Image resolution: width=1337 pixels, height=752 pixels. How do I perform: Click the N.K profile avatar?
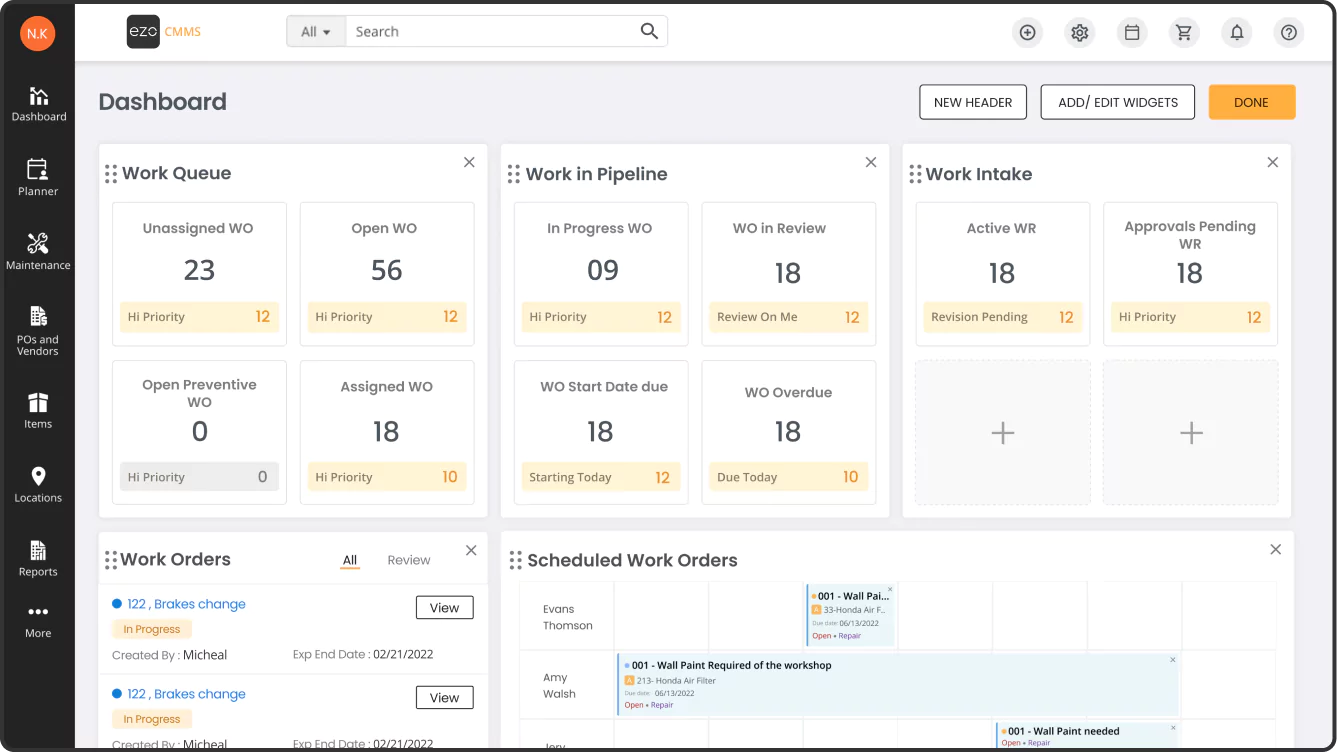tap(37, 33)
